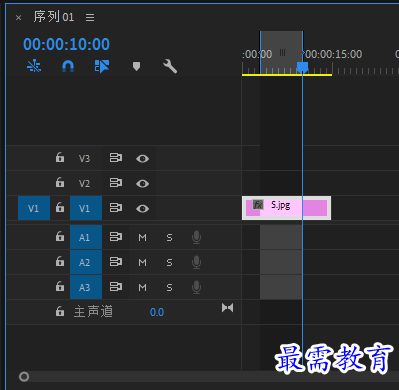This screenshot has width=399, height=390.
Task: Toggle V1 track targeting button
Action: (86, 208)
